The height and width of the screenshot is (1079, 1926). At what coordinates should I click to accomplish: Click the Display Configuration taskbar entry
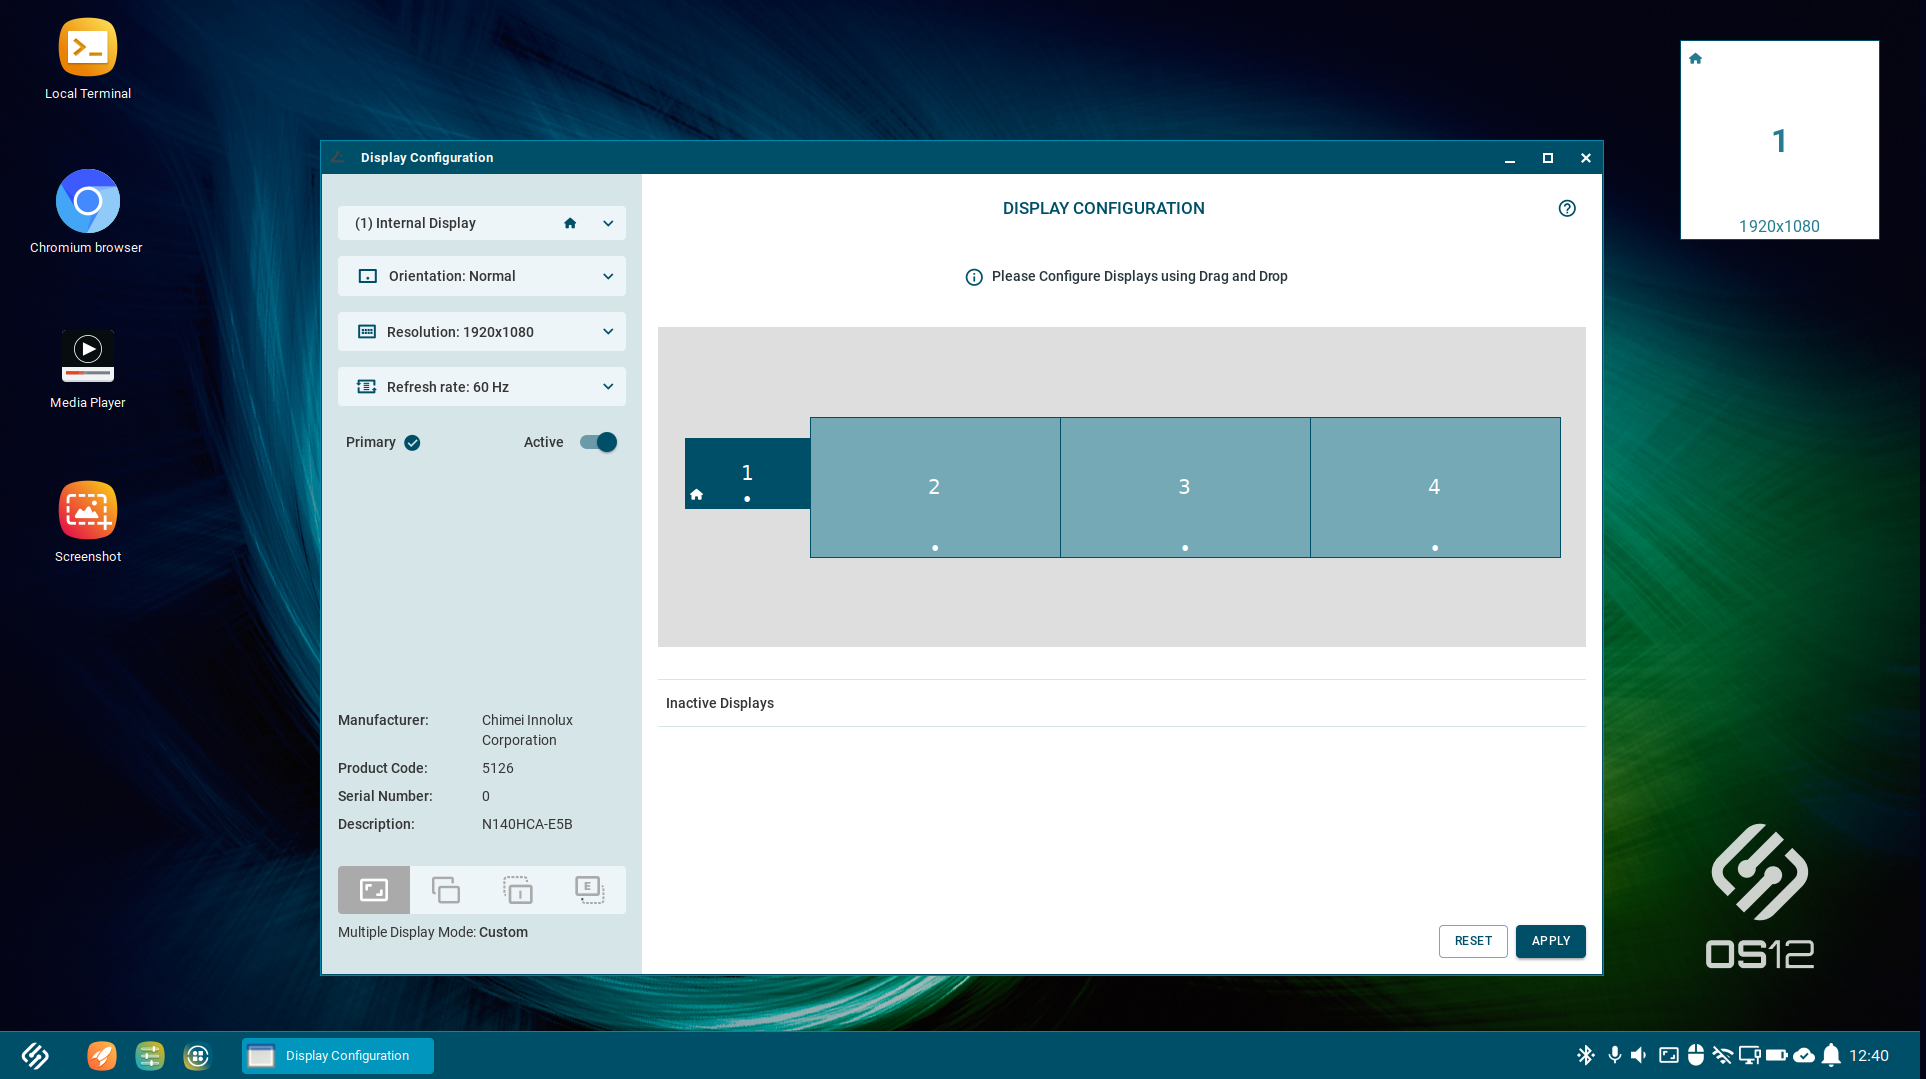(336, 1055)
